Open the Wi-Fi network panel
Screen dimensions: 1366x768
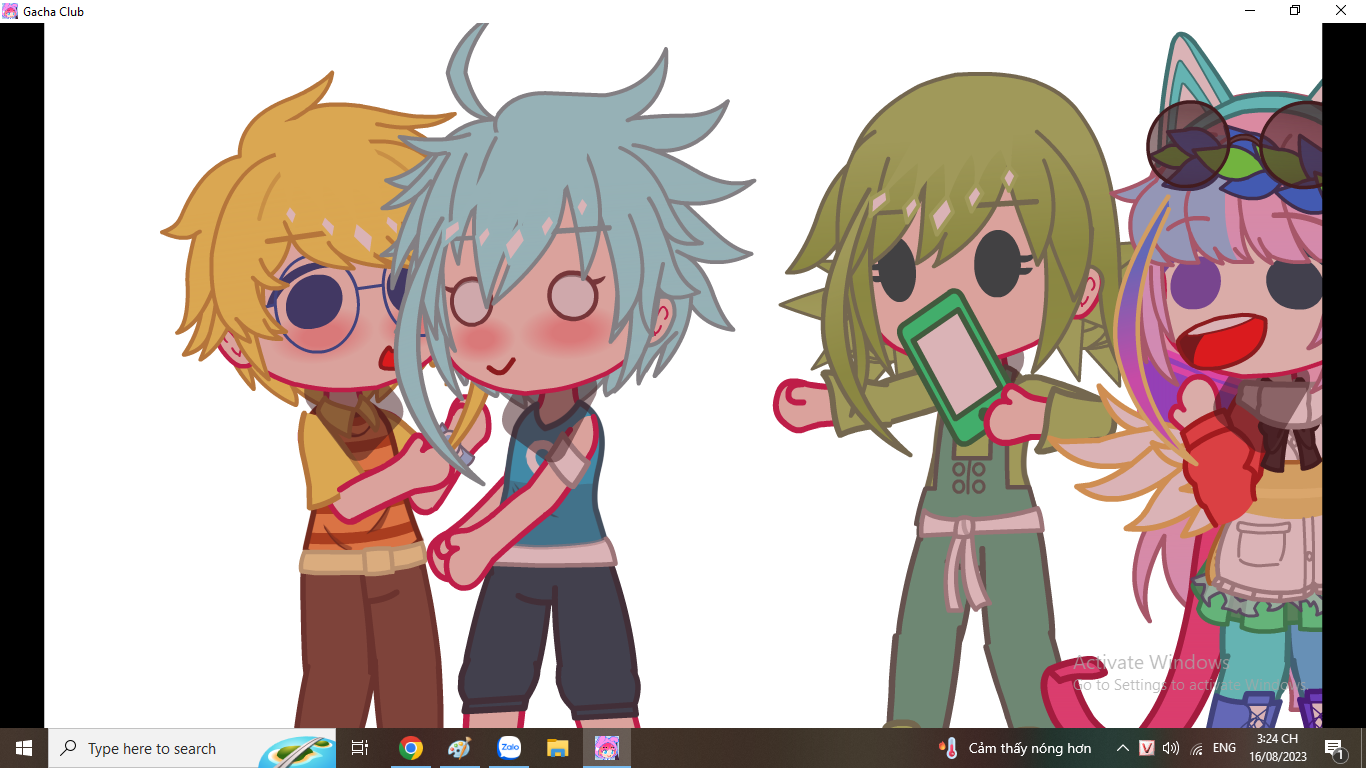click(1196, 748)
